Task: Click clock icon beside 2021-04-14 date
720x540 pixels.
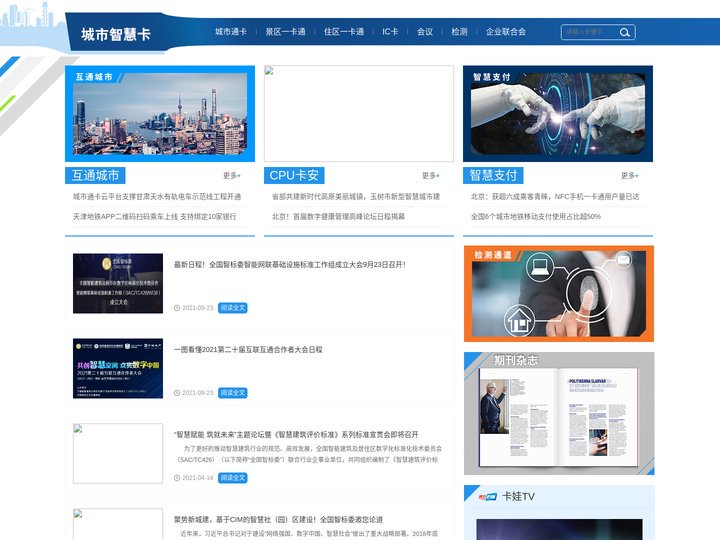Action: pos(177,478)
